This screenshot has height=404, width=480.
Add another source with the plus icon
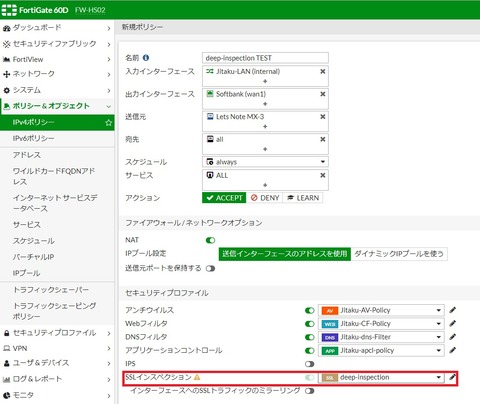click(x=265, y=127)
